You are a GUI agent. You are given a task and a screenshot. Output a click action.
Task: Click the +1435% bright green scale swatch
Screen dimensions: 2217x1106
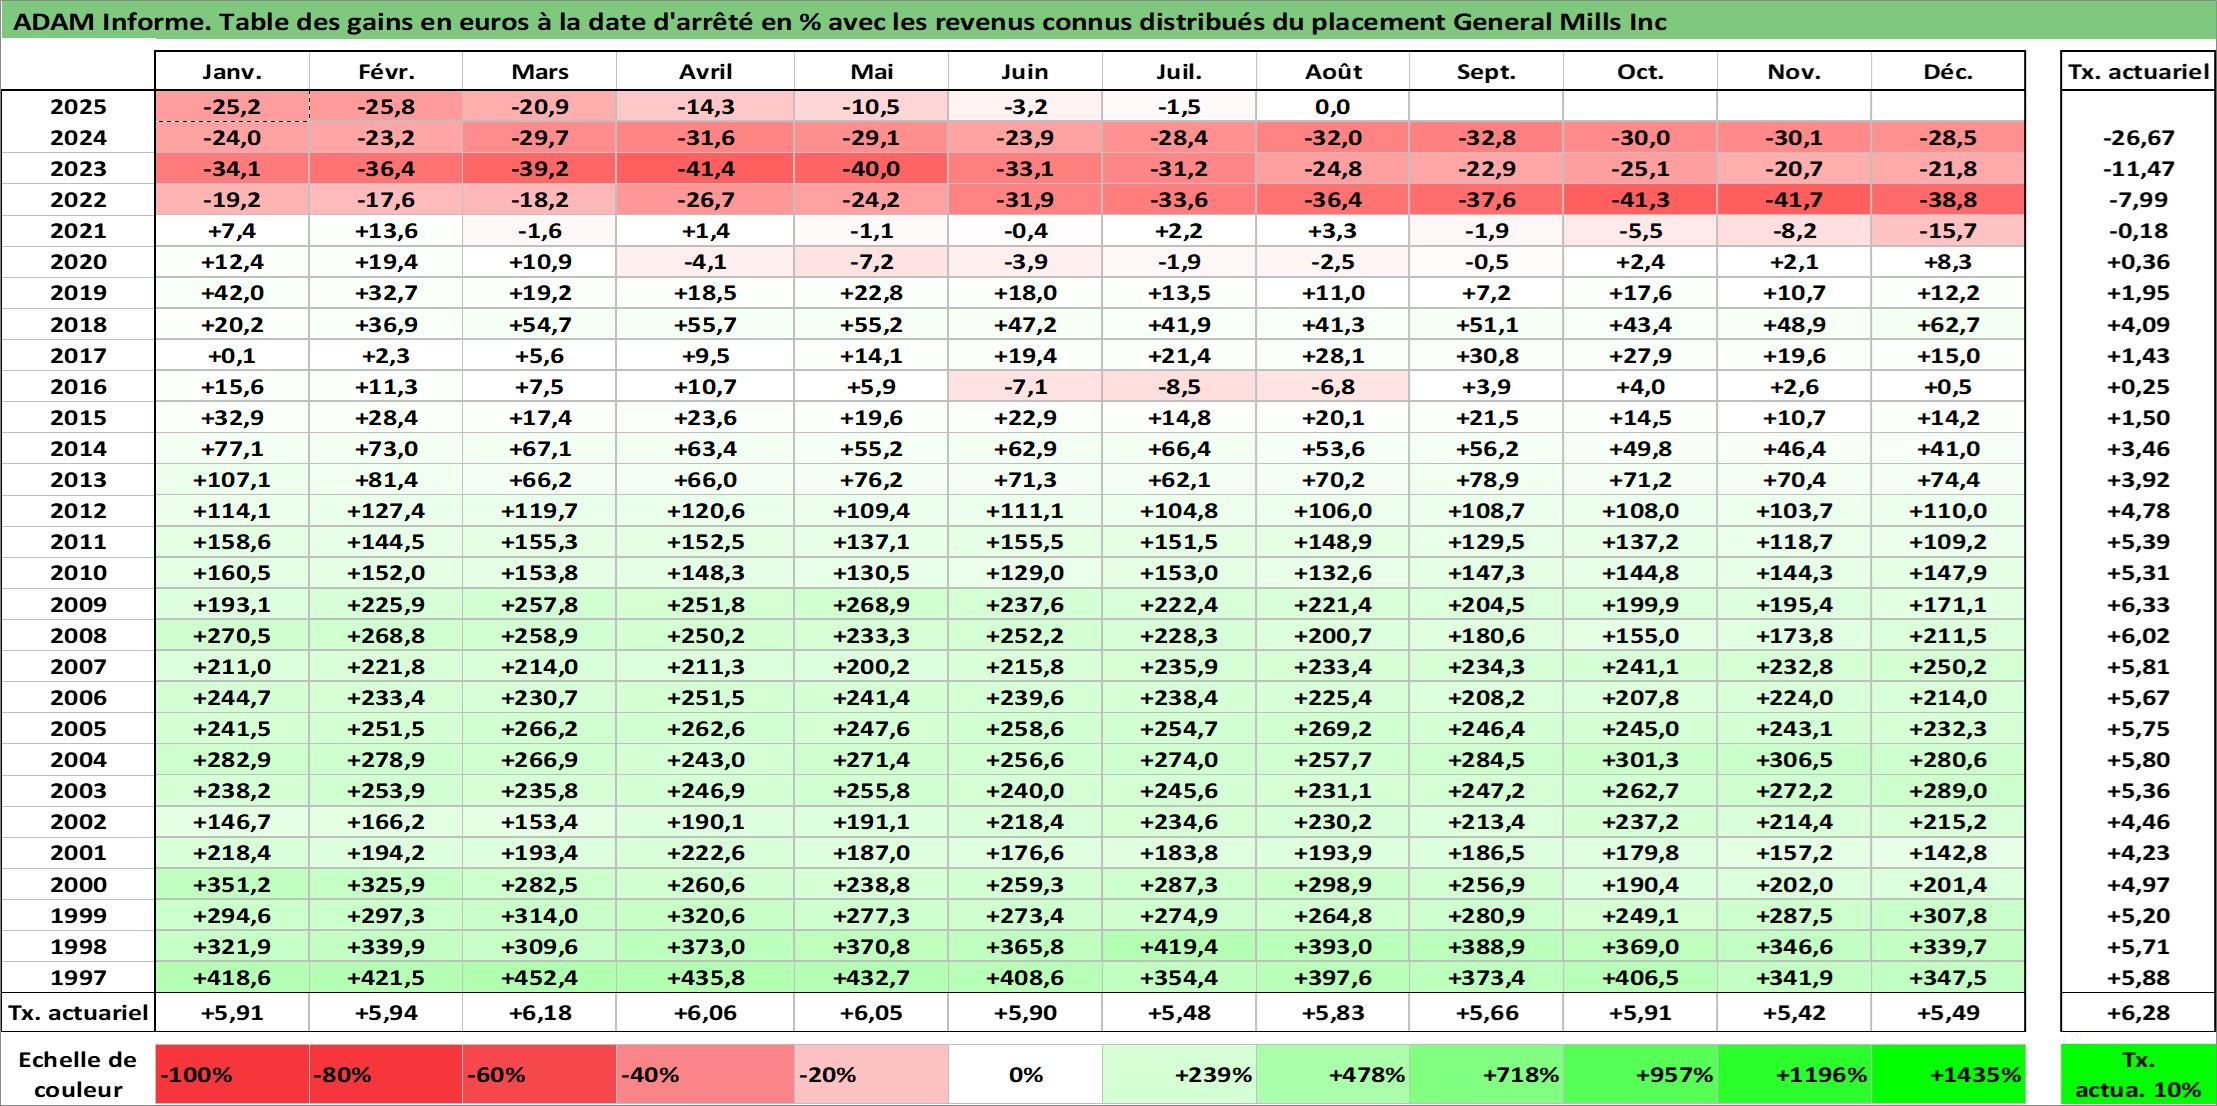pos(1948,1075)
